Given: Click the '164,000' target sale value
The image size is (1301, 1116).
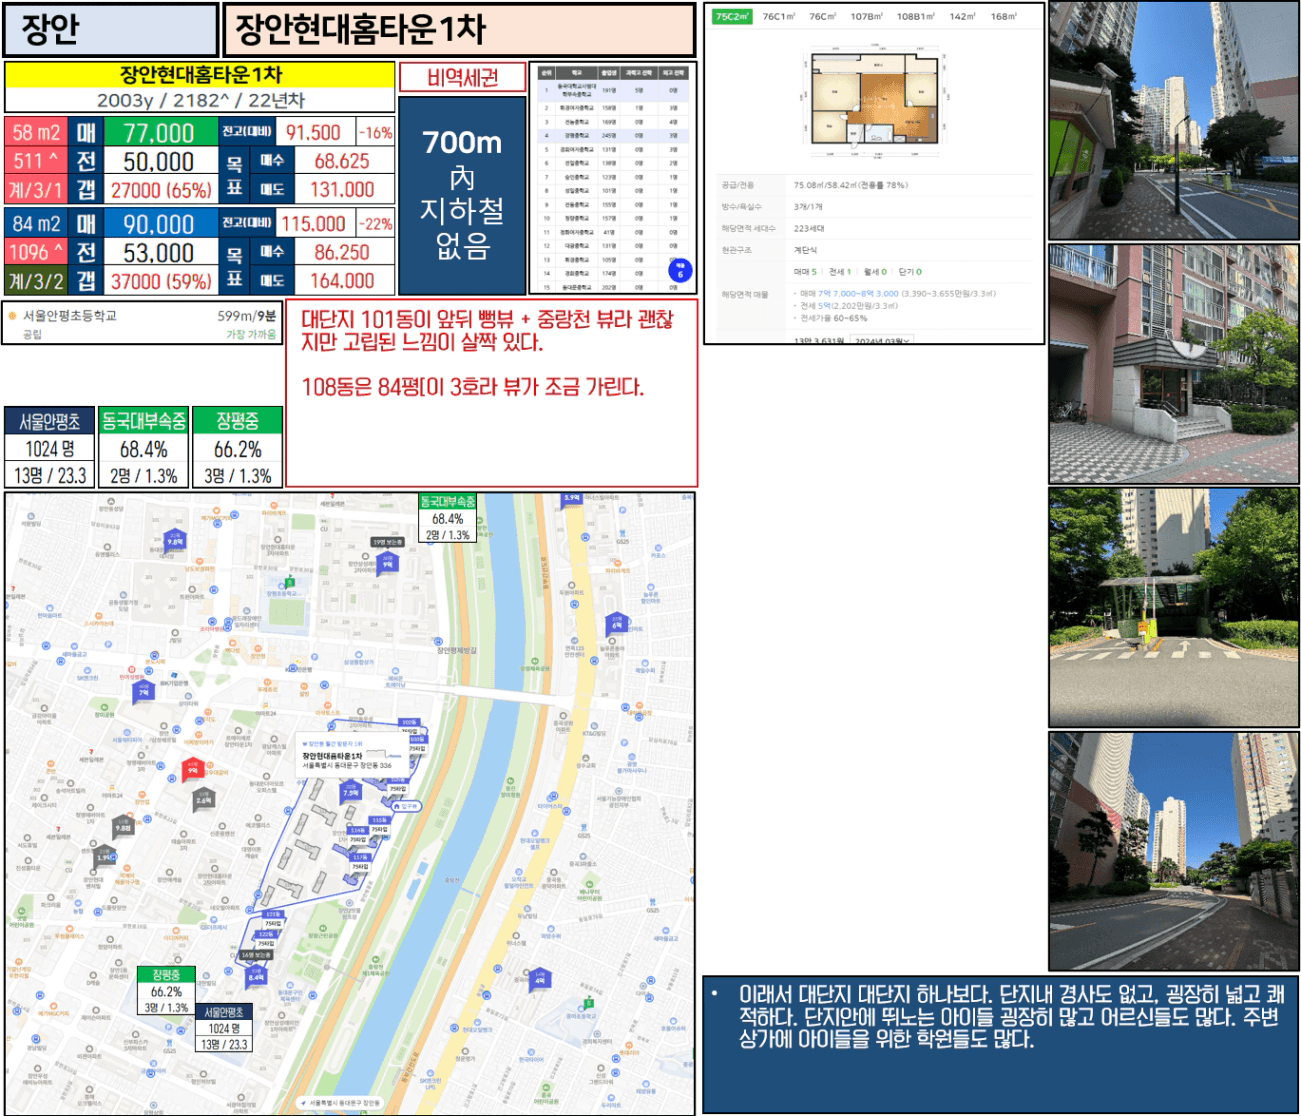Looking at the screenshot, I should (342, 281).
